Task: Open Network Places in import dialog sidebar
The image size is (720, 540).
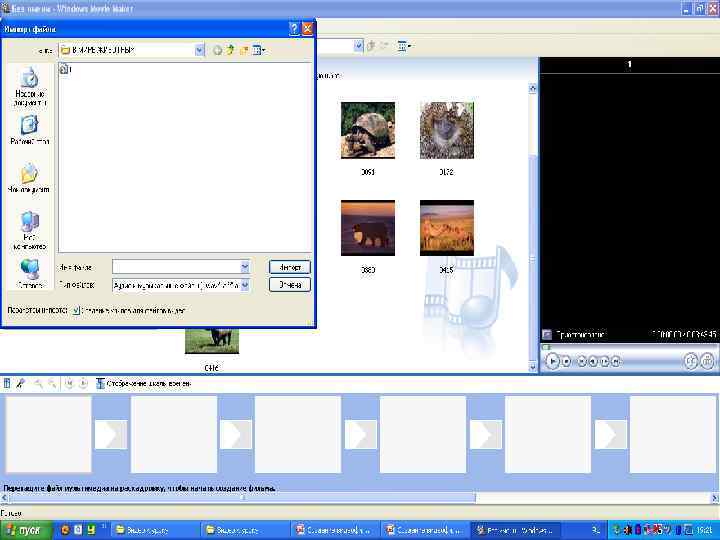Action: pyautogui.click(x=29, y=273)
